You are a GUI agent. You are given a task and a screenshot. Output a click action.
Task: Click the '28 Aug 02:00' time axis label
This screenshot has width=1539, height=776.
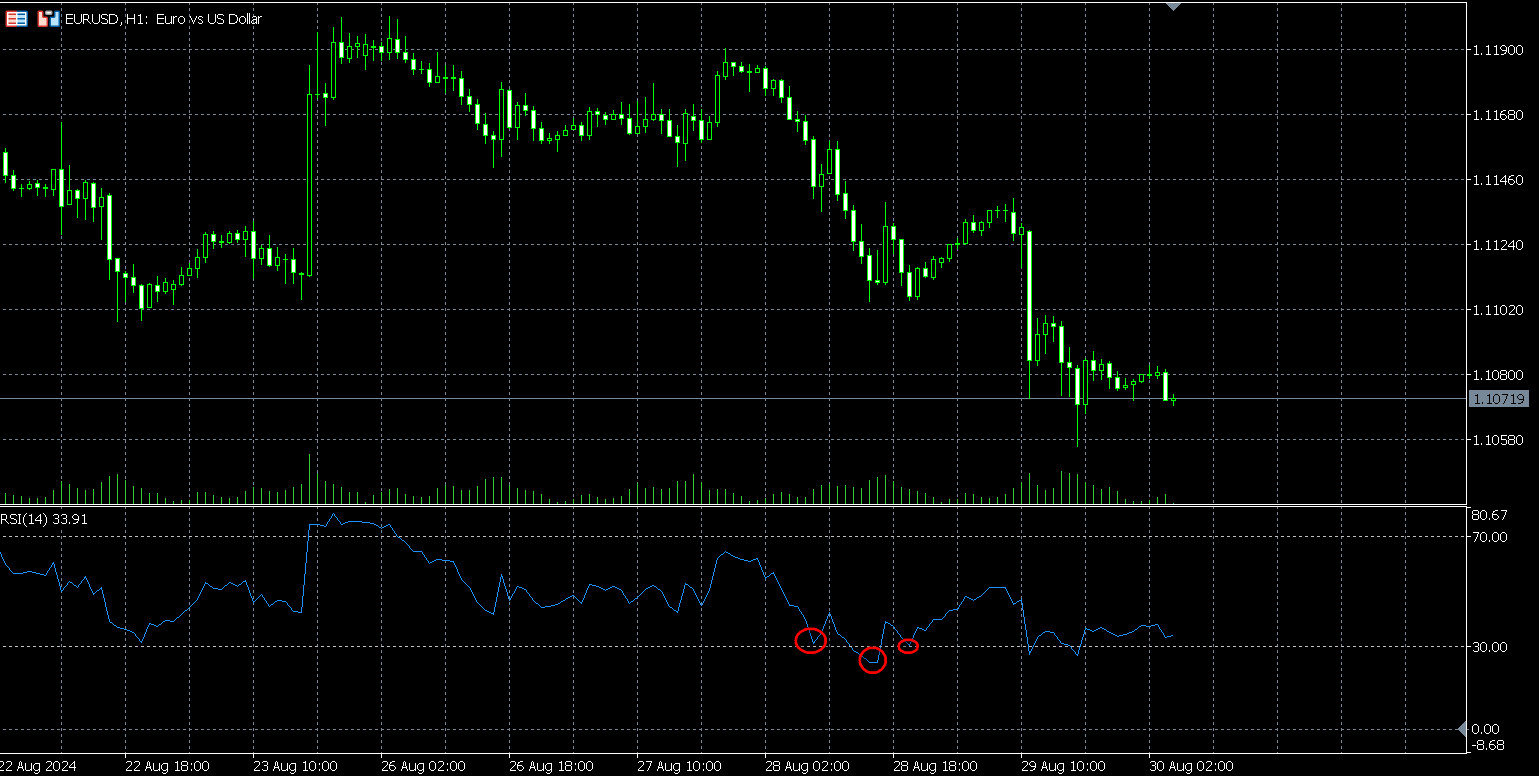[807, 766]
